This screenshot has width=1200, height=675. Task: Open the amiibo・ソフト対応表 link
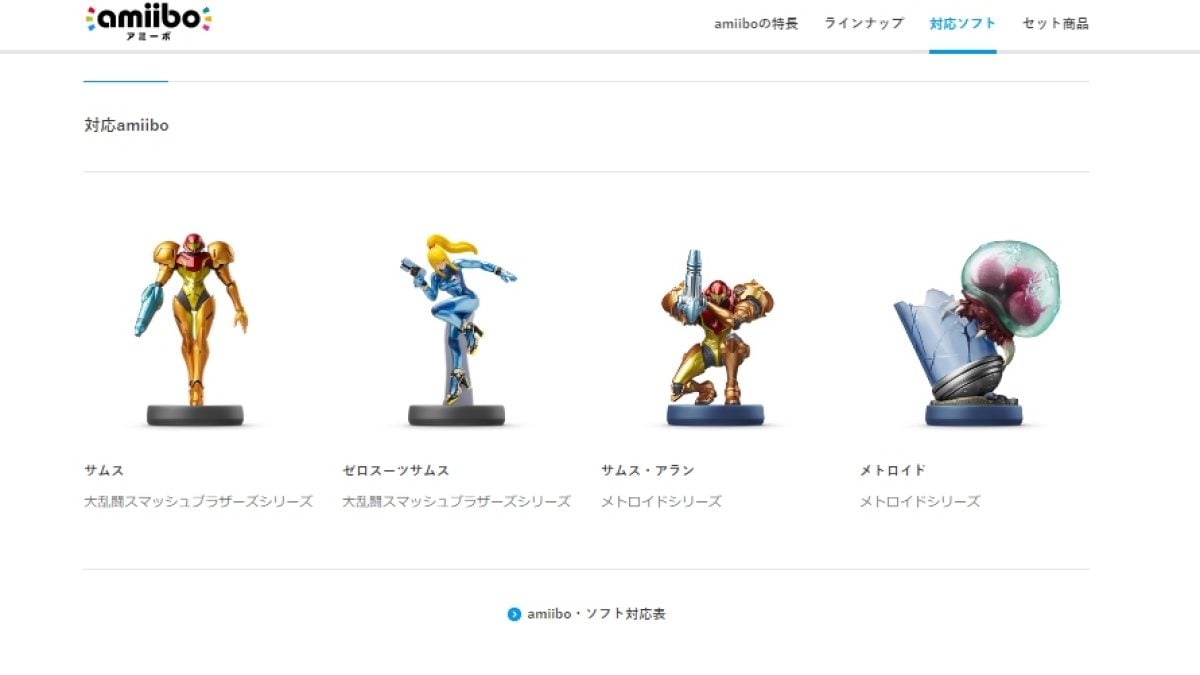coord(596,614)
